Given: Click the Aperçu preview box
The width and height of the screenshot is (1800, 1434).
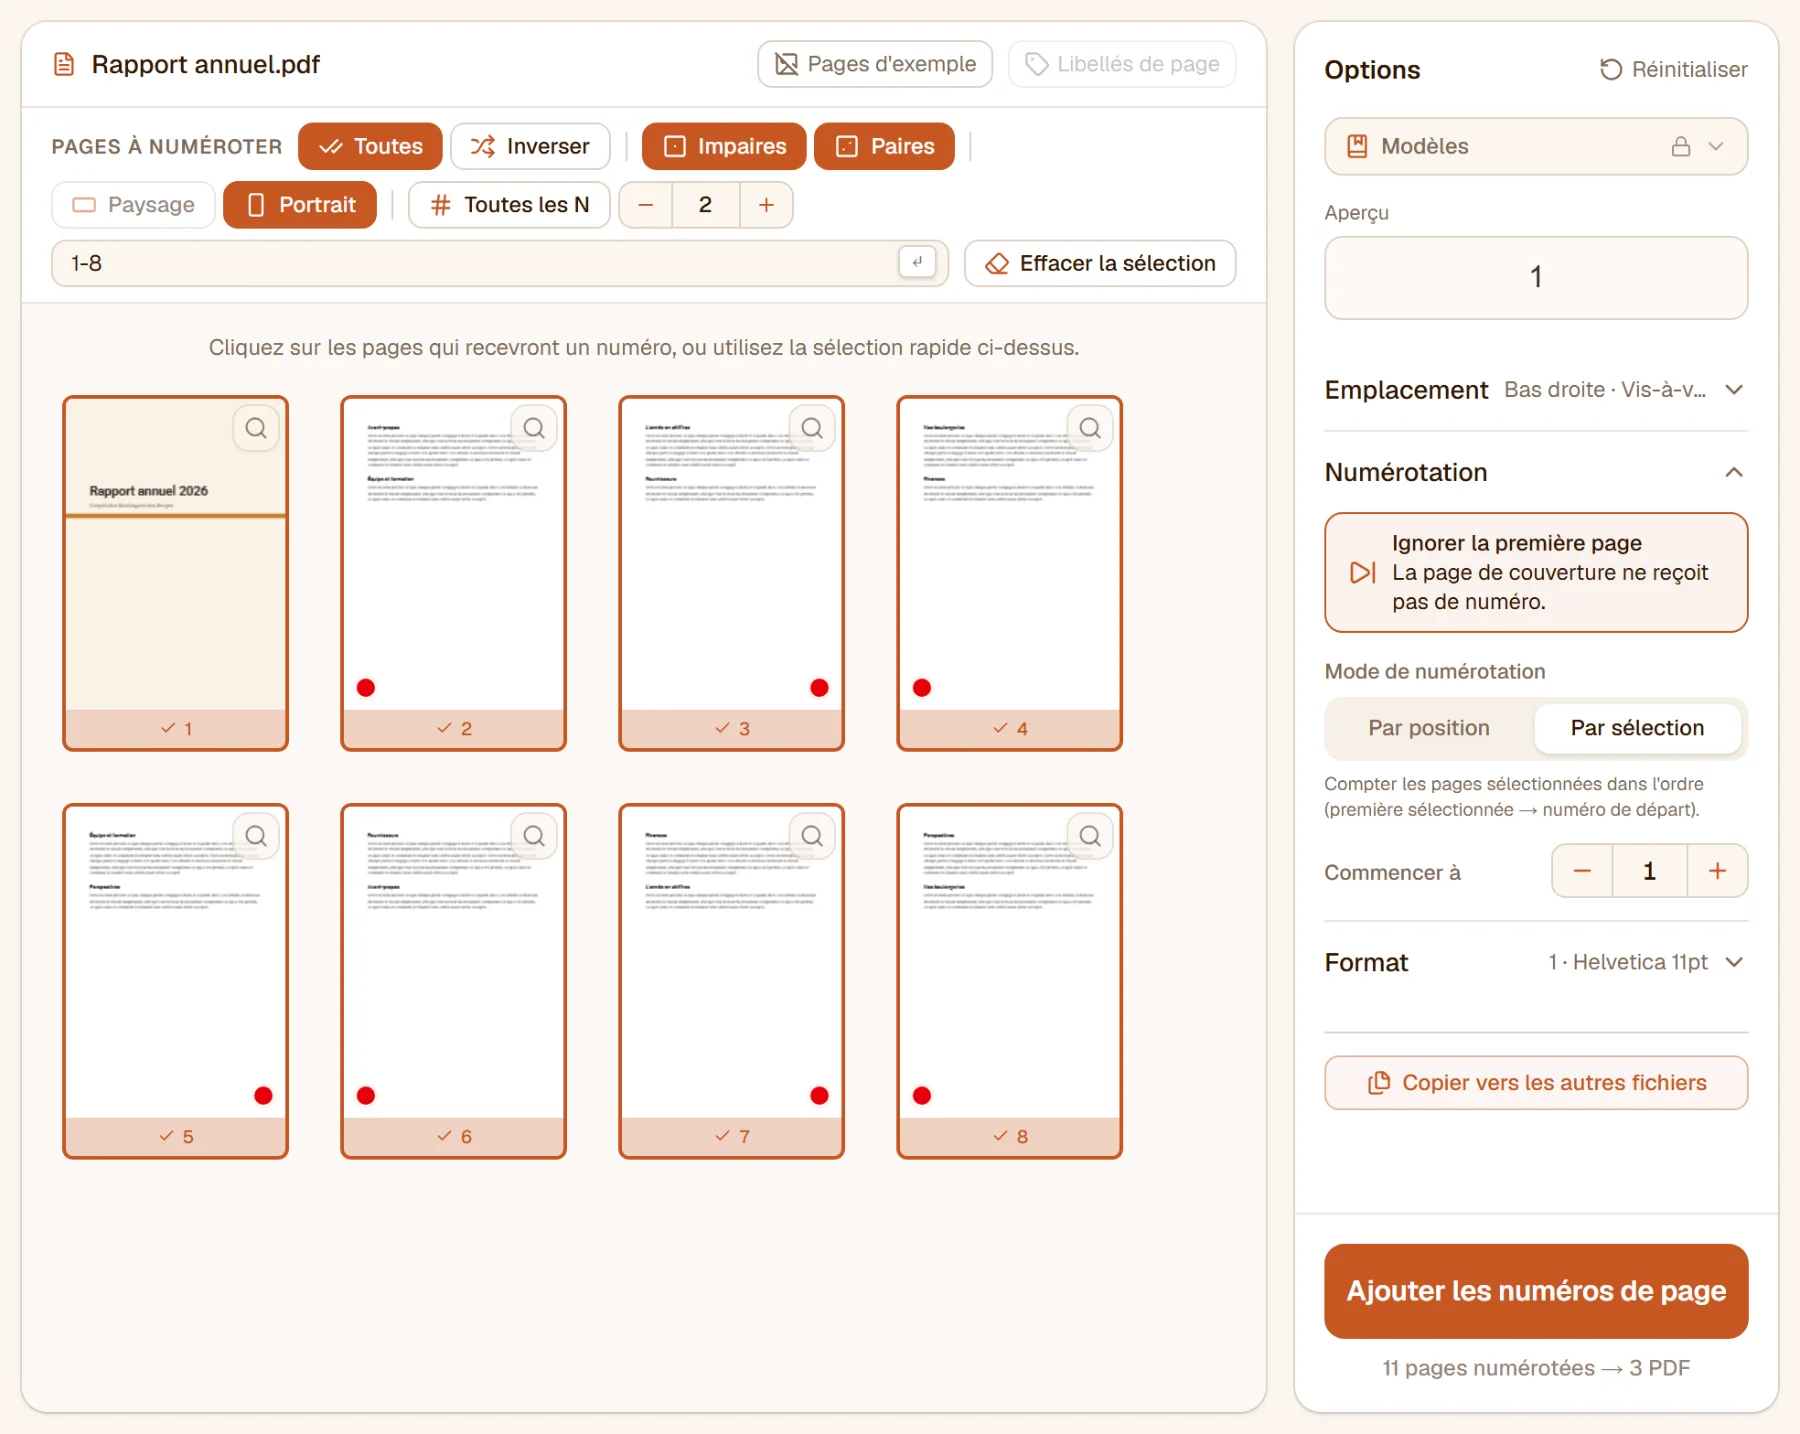Looking at the screenshot, I should coord(1536,277).
